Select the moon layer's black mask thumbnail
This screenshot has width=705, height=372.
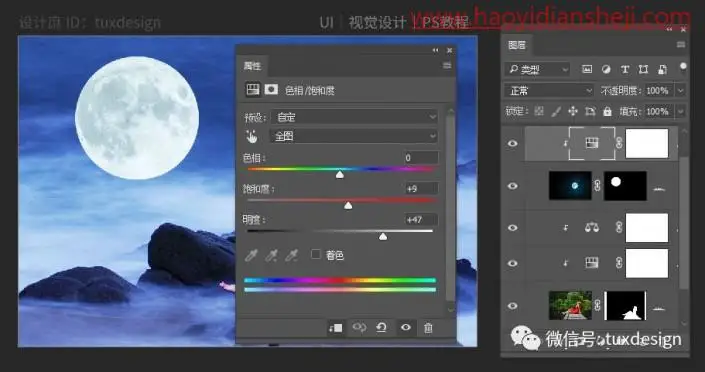pos(625,185)
